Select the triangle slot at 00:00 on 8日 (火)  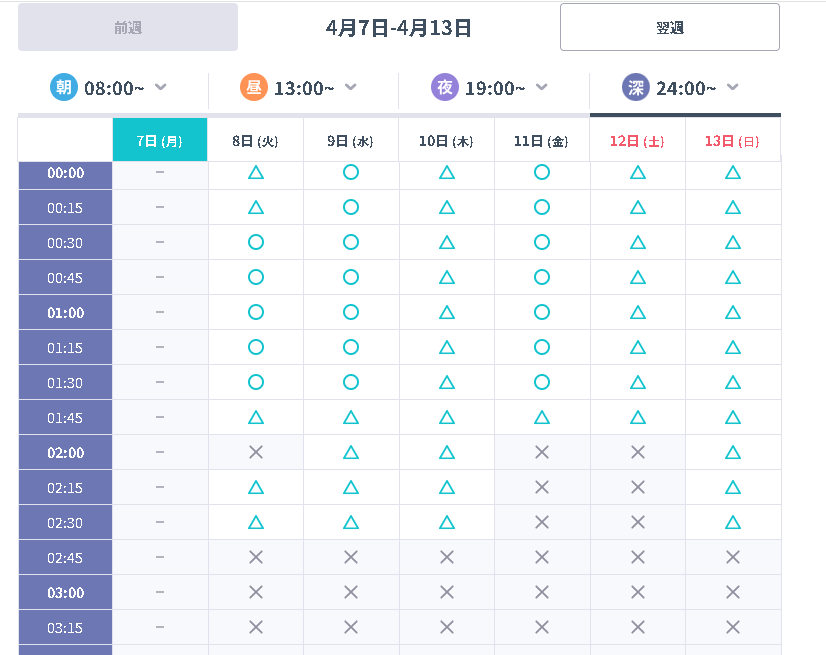coord(256,172)
